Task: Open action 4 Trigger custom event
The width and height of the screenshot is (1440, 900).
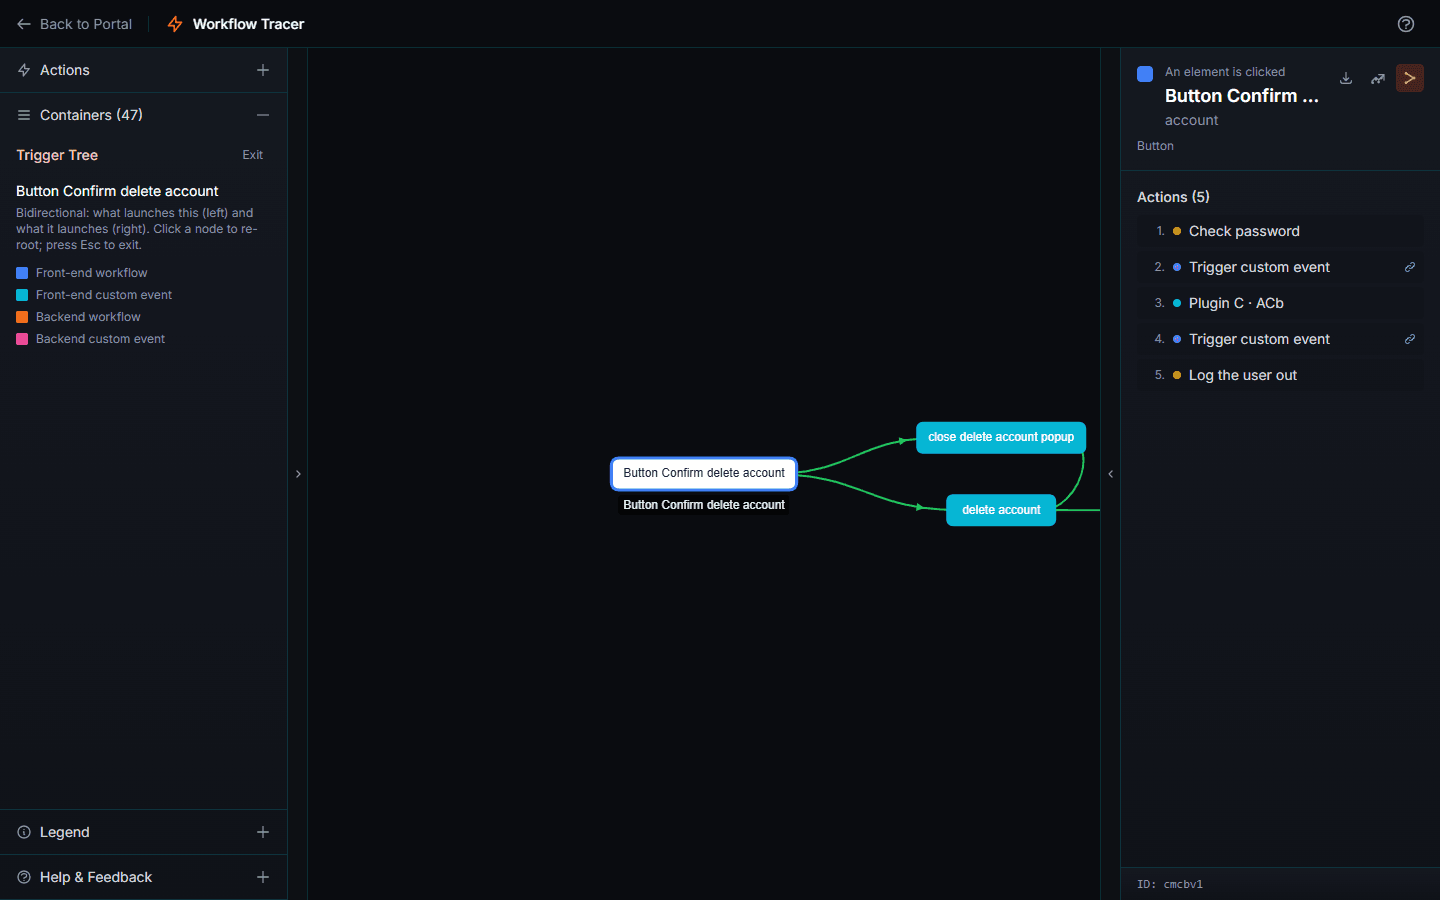Action: coord(1280,339)
